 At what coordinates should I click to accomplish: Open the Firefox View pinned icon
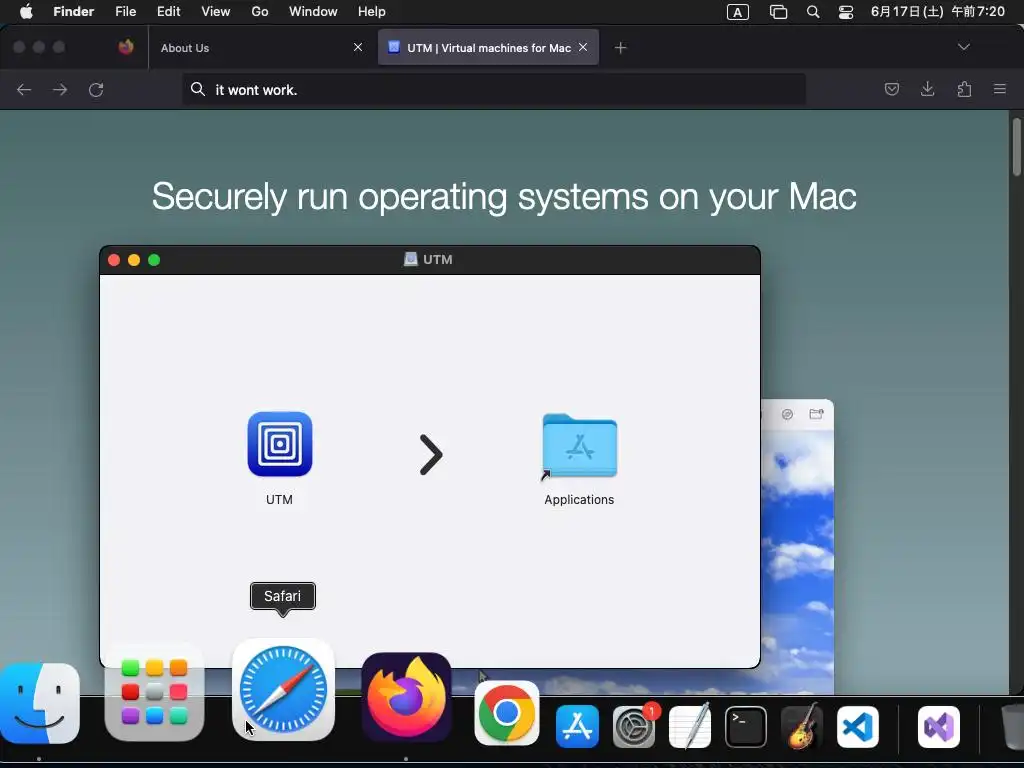tap(126, 47)
